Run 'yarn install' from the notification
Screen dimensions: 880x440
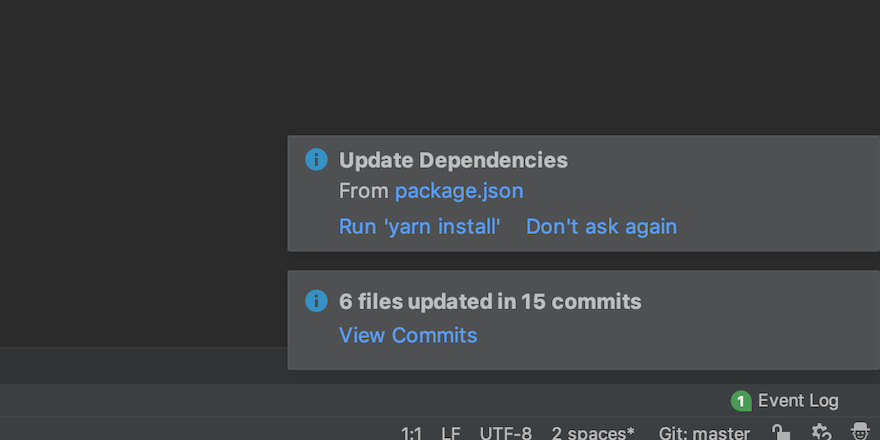[x=419, y=226]
